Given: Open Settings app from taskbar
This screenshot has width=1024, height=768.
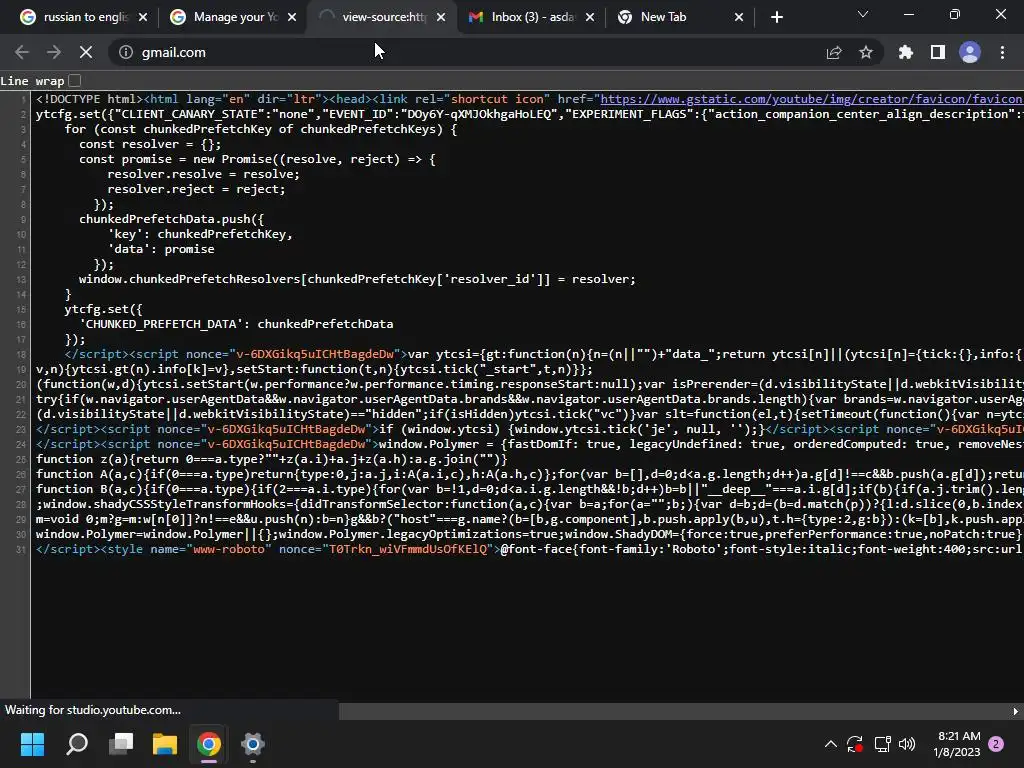Looking at the screenshot, I should (253, 744).
